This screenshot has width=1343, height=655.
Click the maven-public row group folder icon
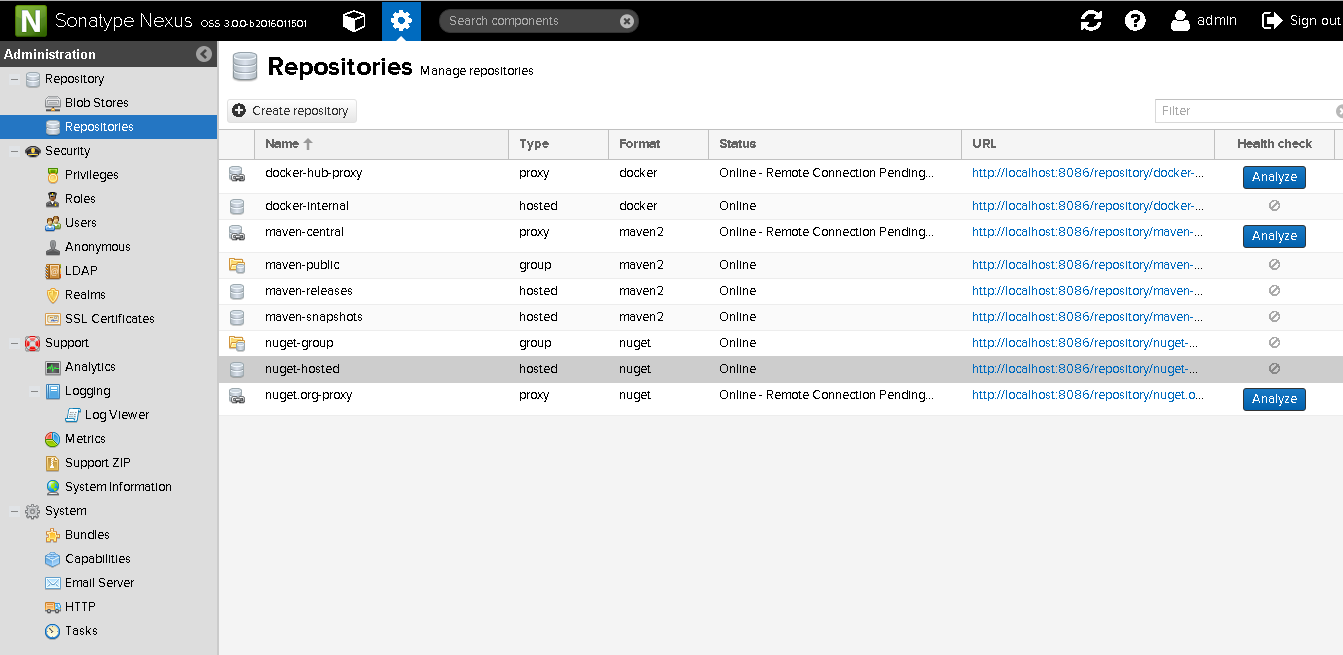click(237, 265)
